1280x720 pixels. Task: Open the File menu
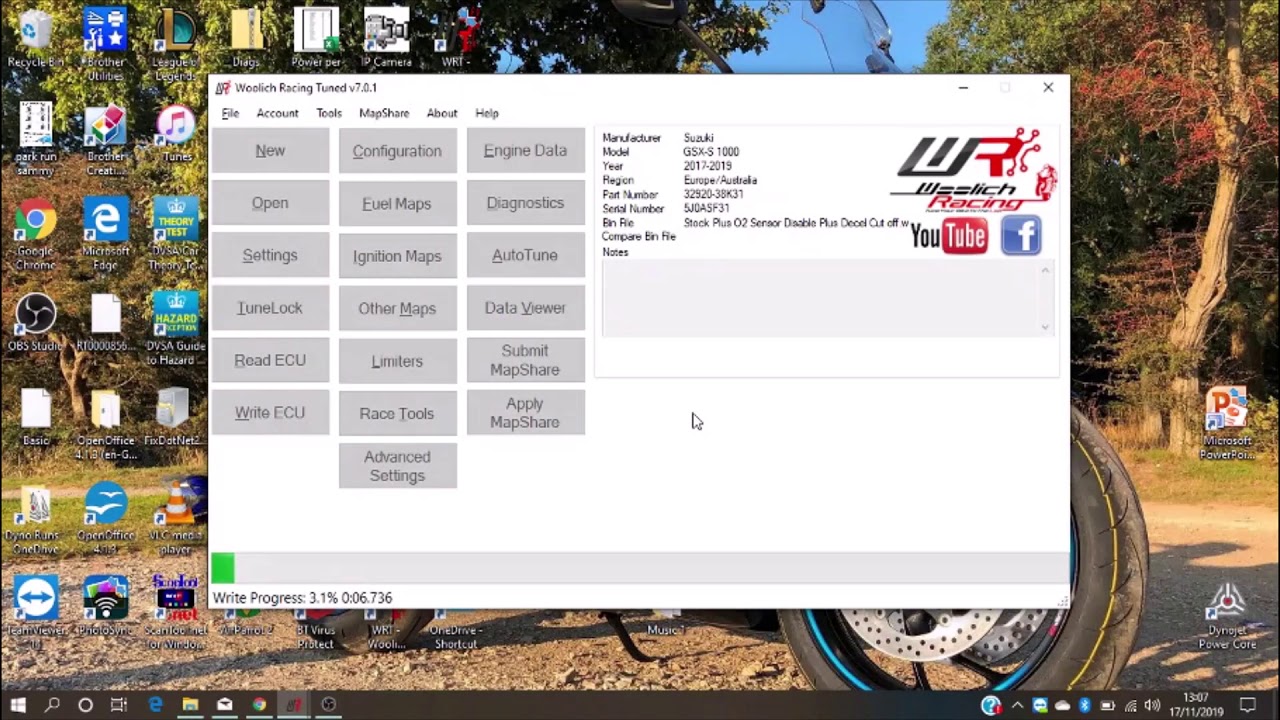[x=230, y=113]
